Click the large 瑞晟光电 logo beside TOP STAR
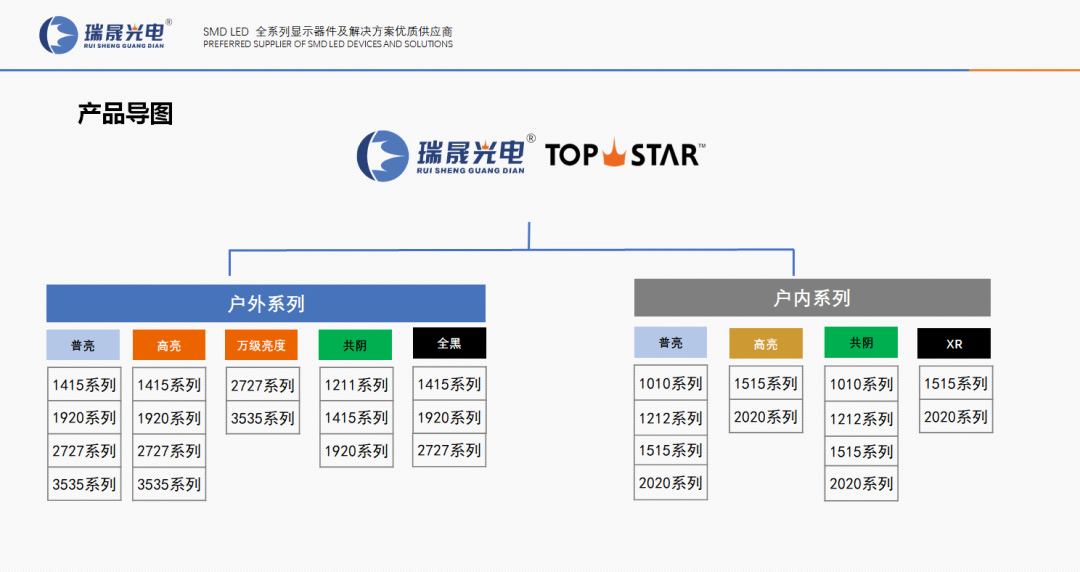Image resolution: width=1080 pixels, height=572 pixels. 445,156
